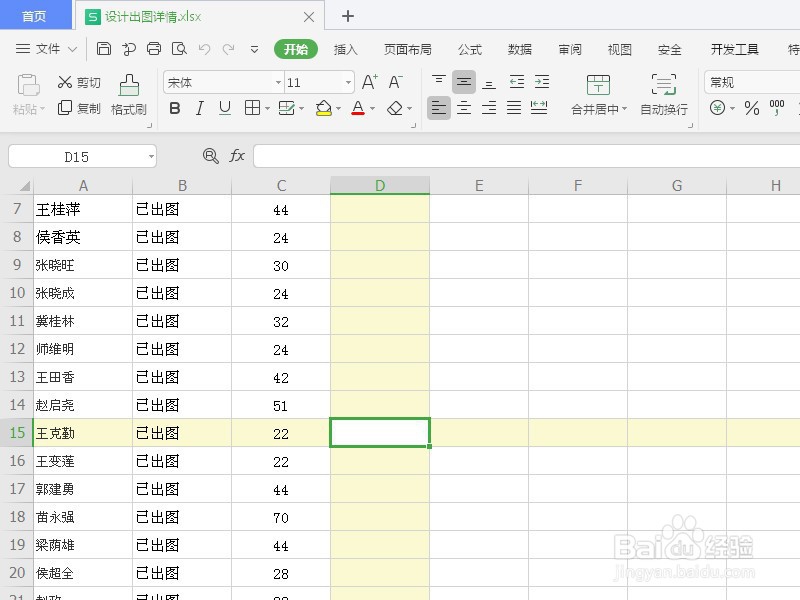Screen dimensions: 800x600
Task: Open the font color dropdown arrow
Action: [372, 108]
